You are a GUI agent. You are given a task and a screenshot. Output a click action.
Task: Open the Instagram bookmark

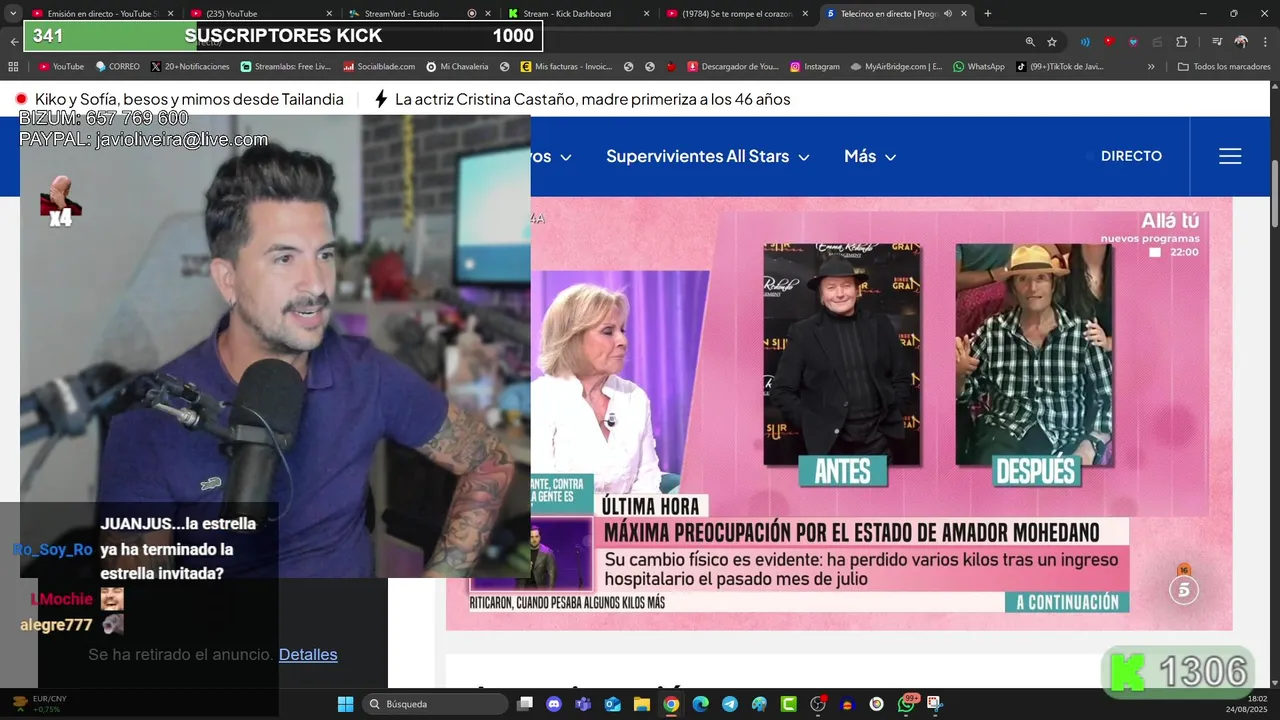point(814,67)
